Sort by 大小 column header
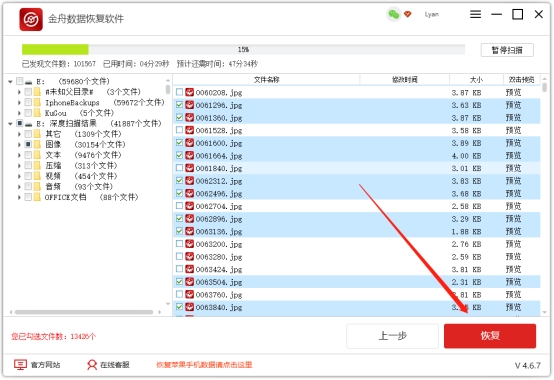Screen dimensions: 554x380 click(x=476, y=80)
